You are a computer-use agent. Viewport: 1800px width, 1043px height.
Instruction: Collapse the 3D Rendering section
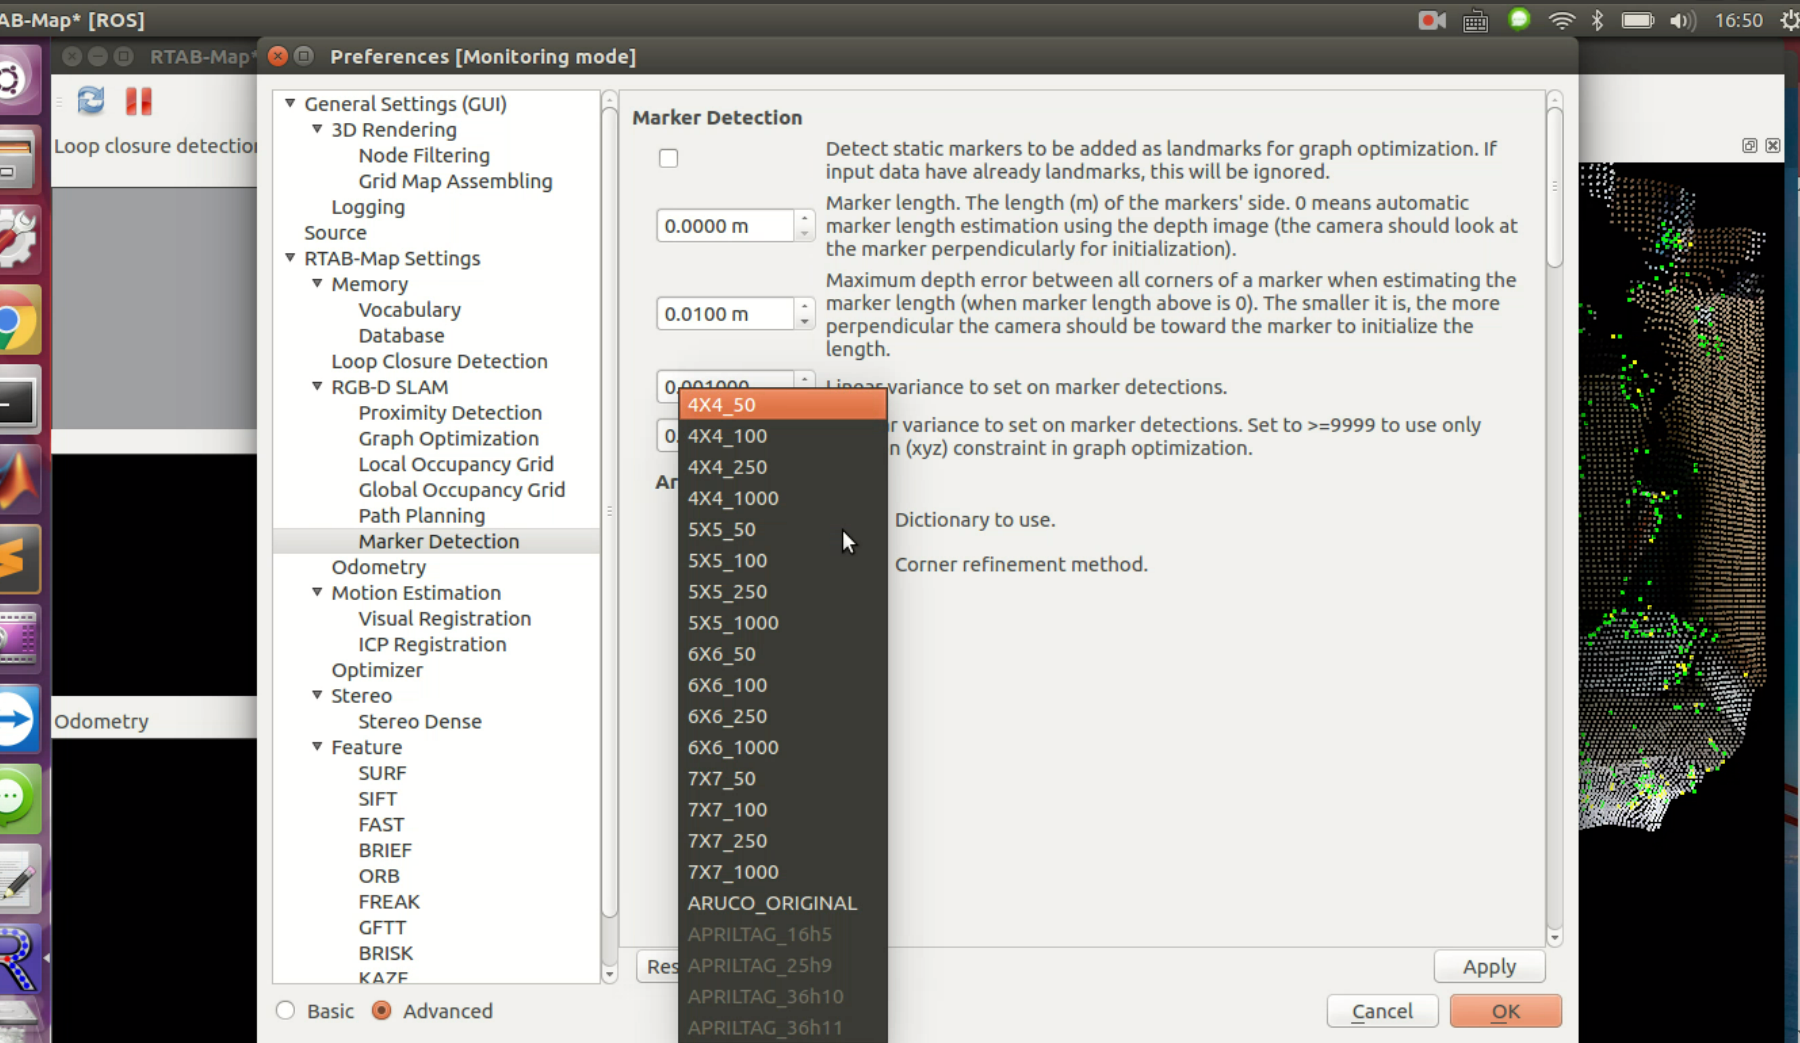pos(316,129)
